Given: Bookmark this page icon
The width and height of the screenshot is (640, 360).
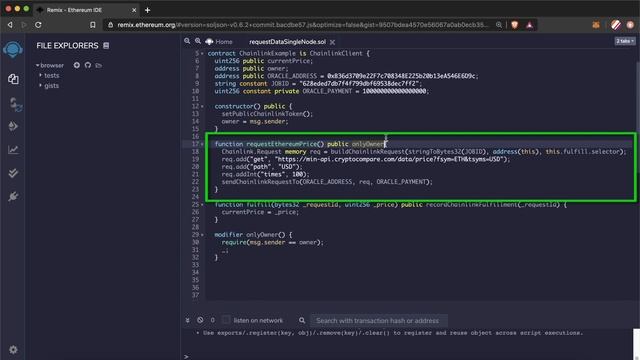Looking at the screenshot, I should click(x=93, y=25).
